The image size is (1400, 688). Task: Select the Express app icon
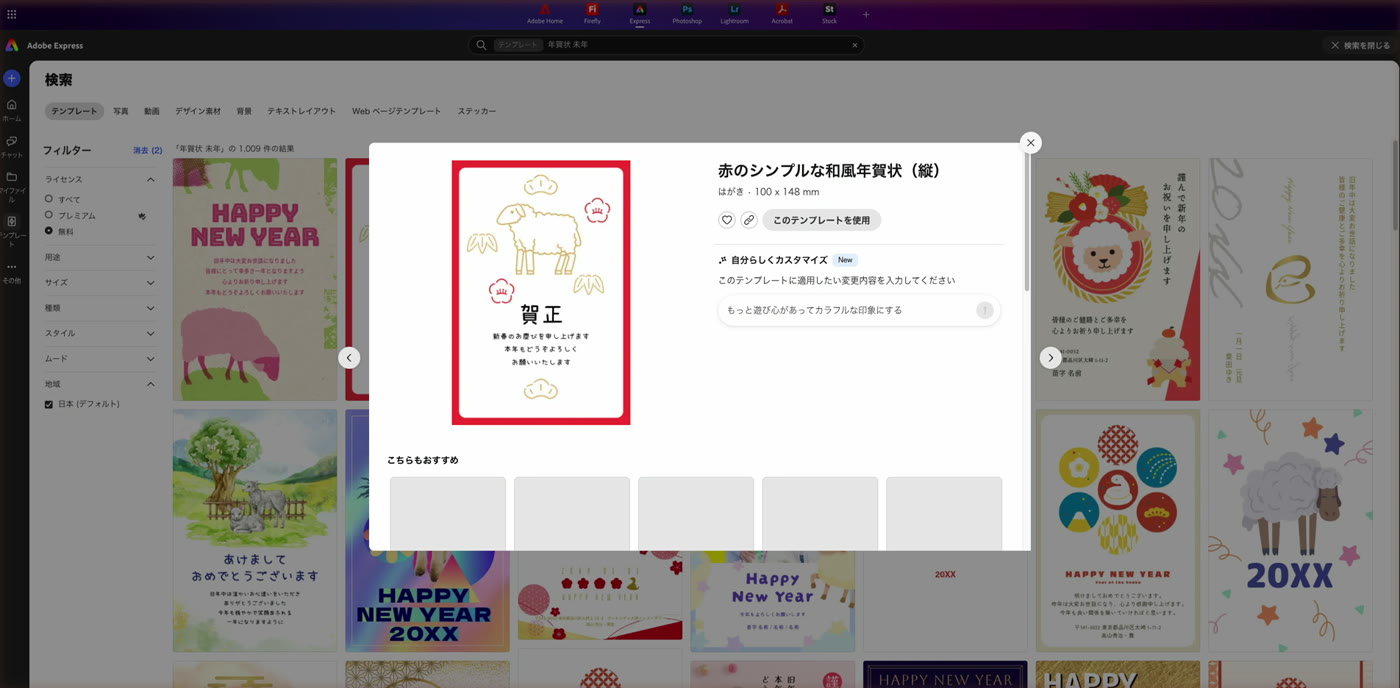(640, 14)
